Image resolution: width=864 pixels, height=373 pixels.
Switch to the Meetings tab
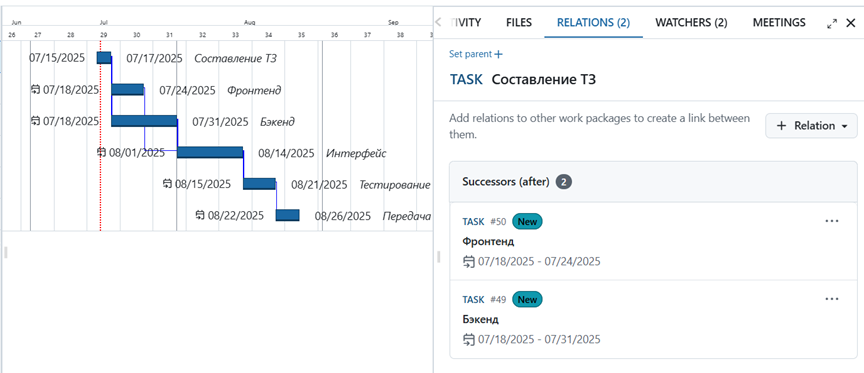[x=779, y=23]
